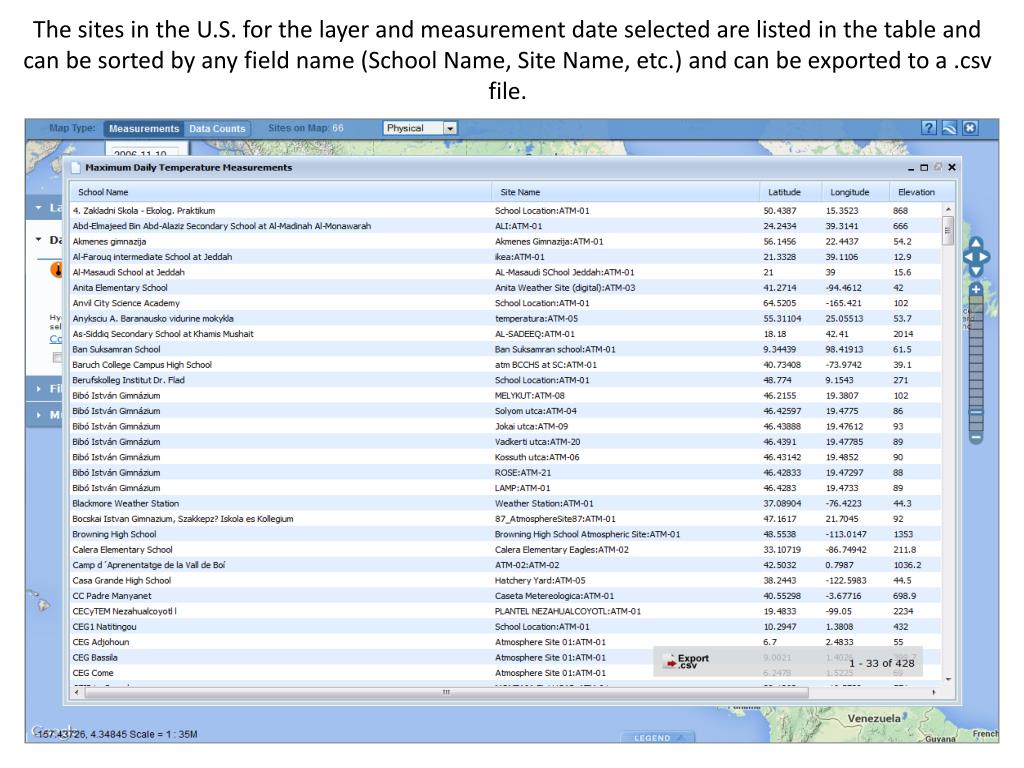This screenshot has height=768, width=1024.
Task: Zoom out with the minus button
Action: [x=976, y=437]
